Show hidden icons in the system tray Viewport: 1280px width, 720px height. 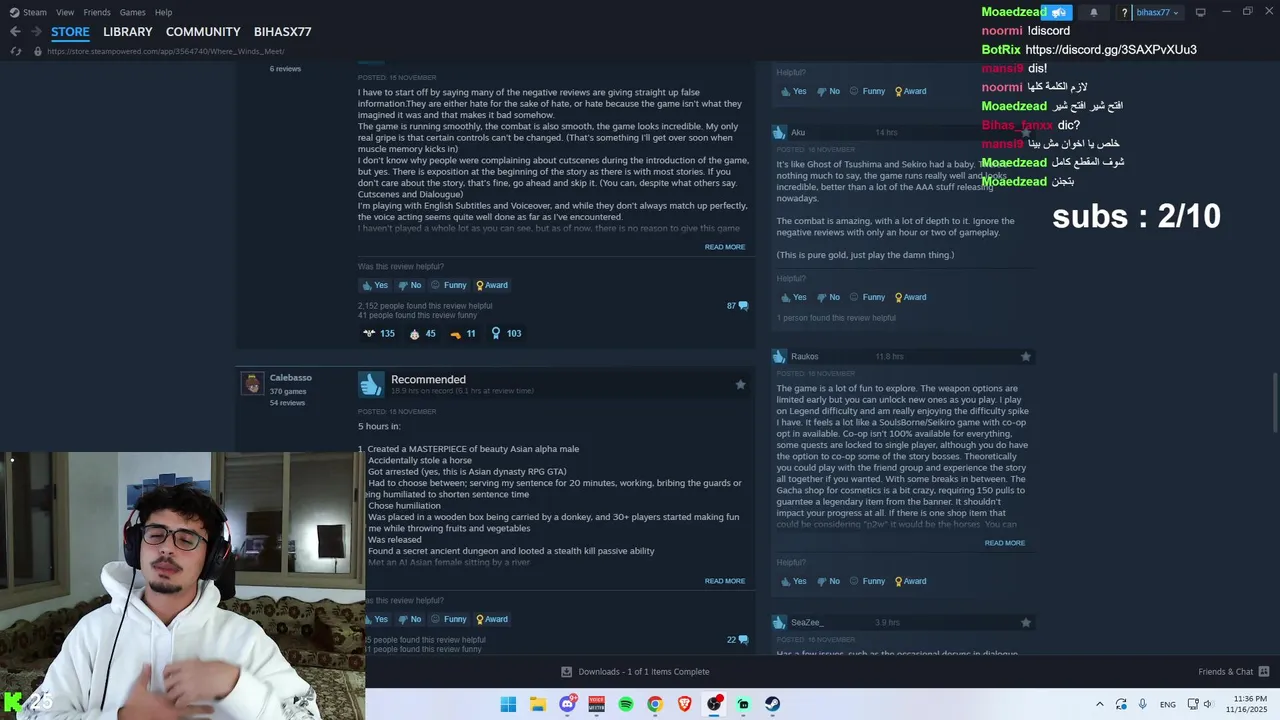click(x=1100, y=704)
